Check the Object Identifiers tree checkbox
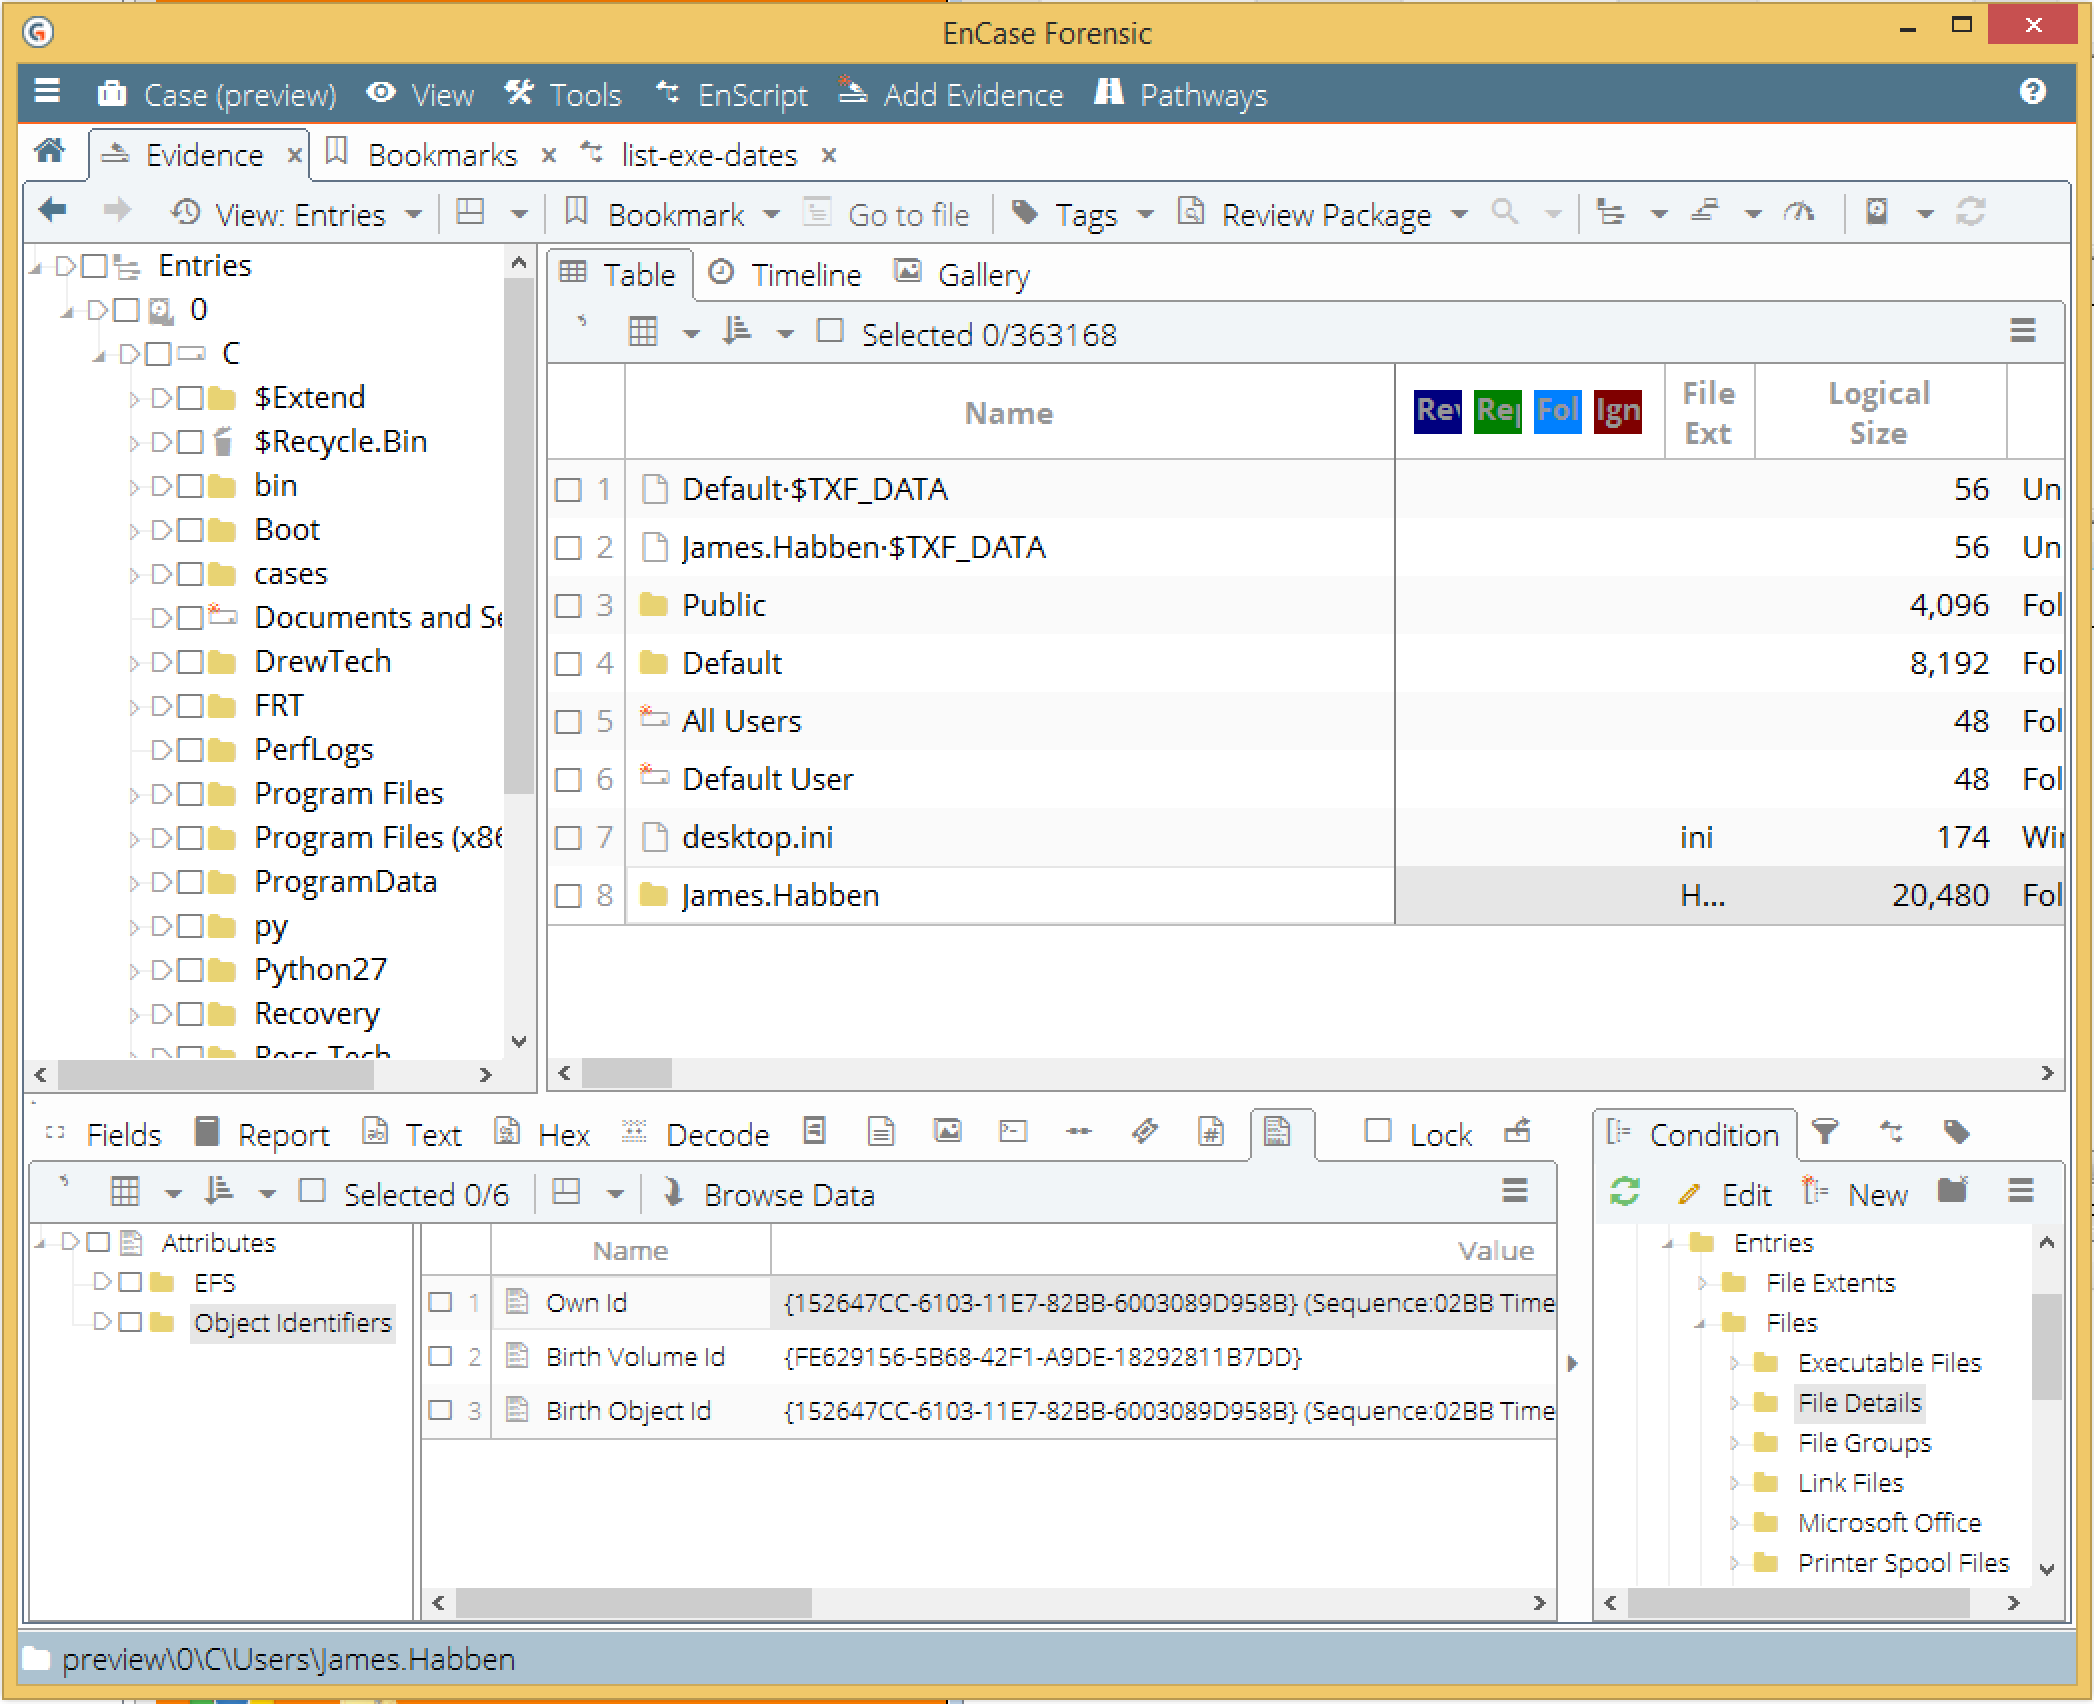Viewport: 2094px width, 1704px height. click(130, 1323)
